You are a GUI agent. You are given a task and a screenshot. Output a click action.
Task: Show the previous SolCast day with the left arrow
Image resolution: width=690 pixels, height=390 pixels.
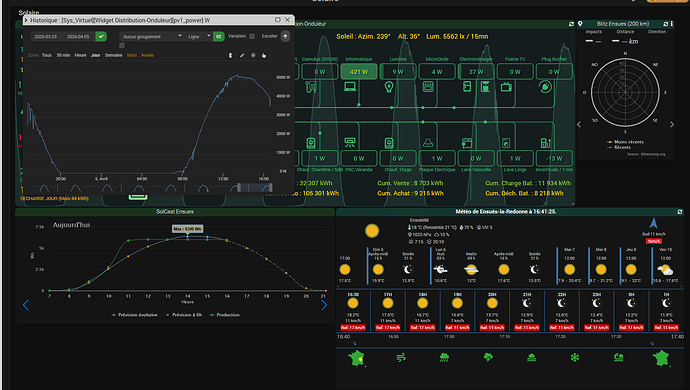tap(26, 305)
